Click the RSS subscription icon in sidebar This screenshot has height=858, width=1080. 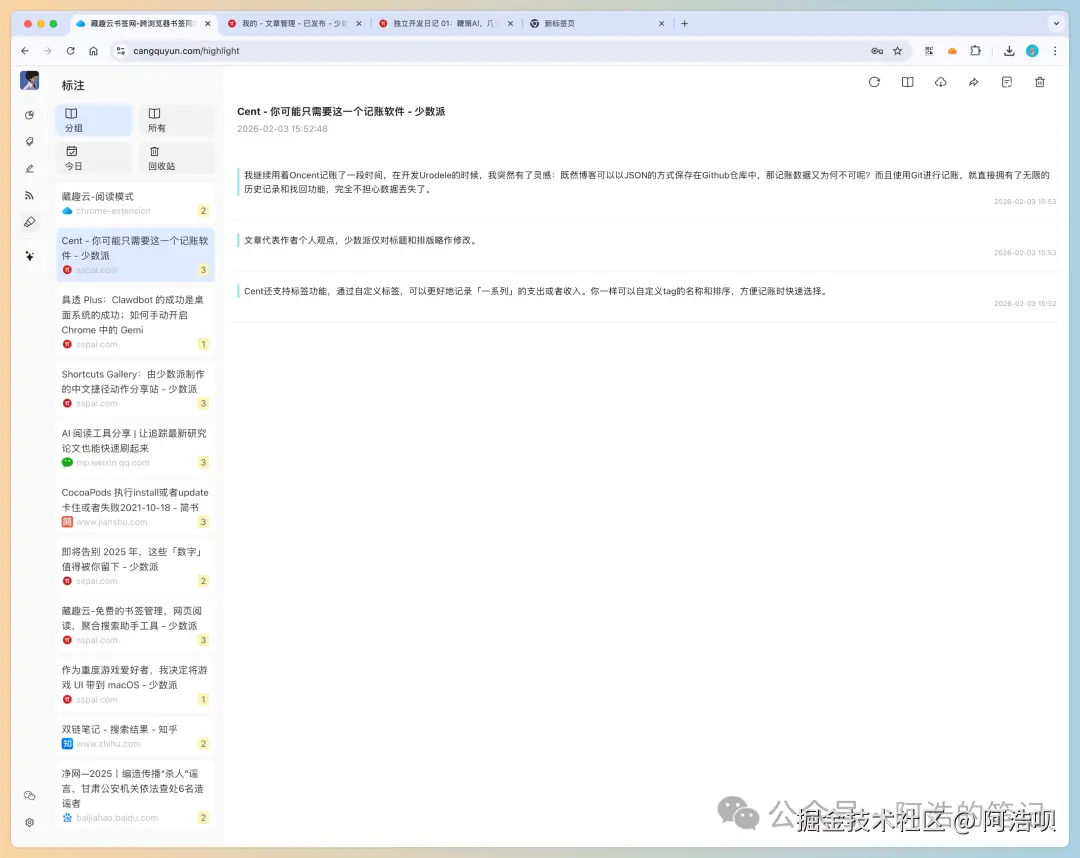(29, 194)
